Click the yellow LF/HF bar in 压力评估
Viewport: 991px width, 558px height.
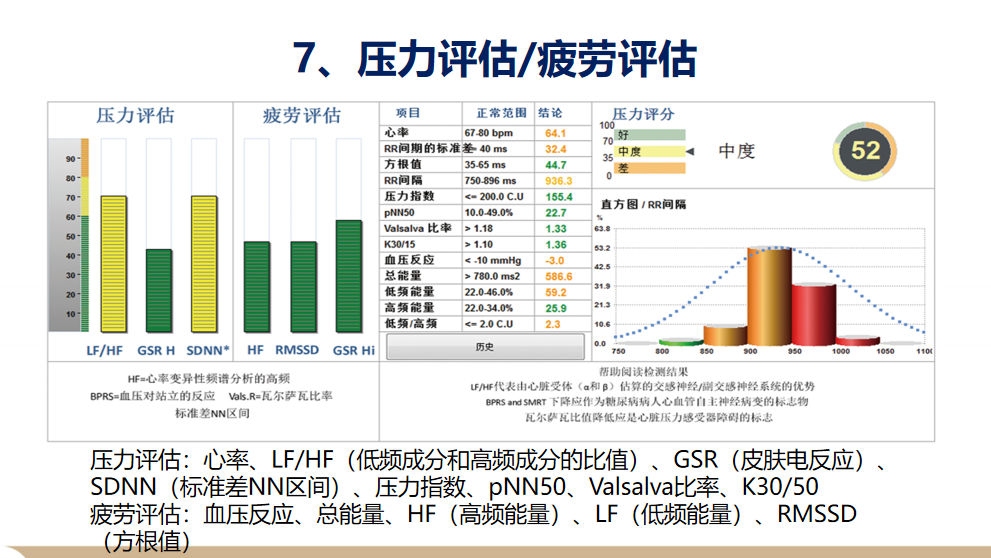click(113, 265)
